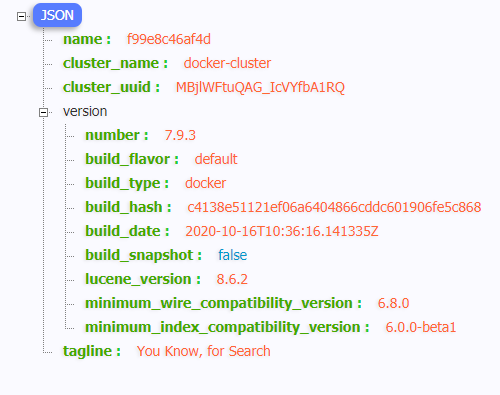
Task: Click the tagline value You Know, for Search
Action: [204, 351]
